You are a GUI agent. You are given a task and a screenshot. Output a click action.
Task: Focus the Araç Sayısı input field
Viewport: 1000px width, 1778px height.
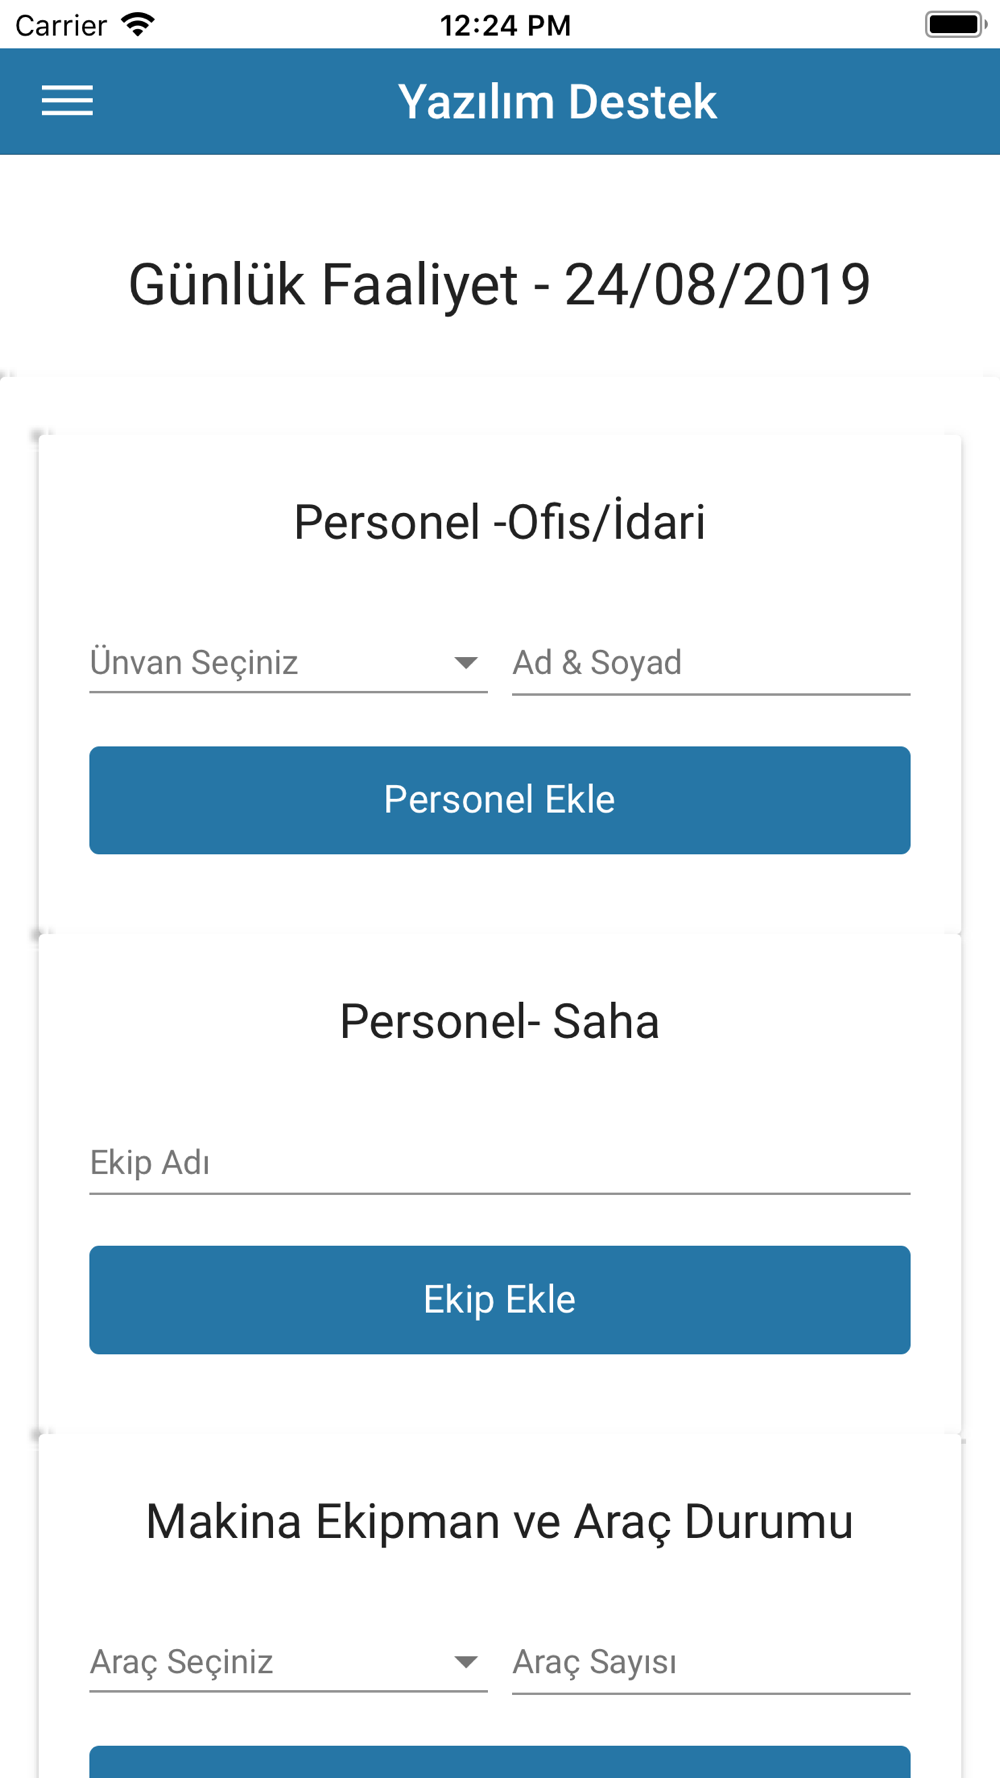(x=711, y=1662)
